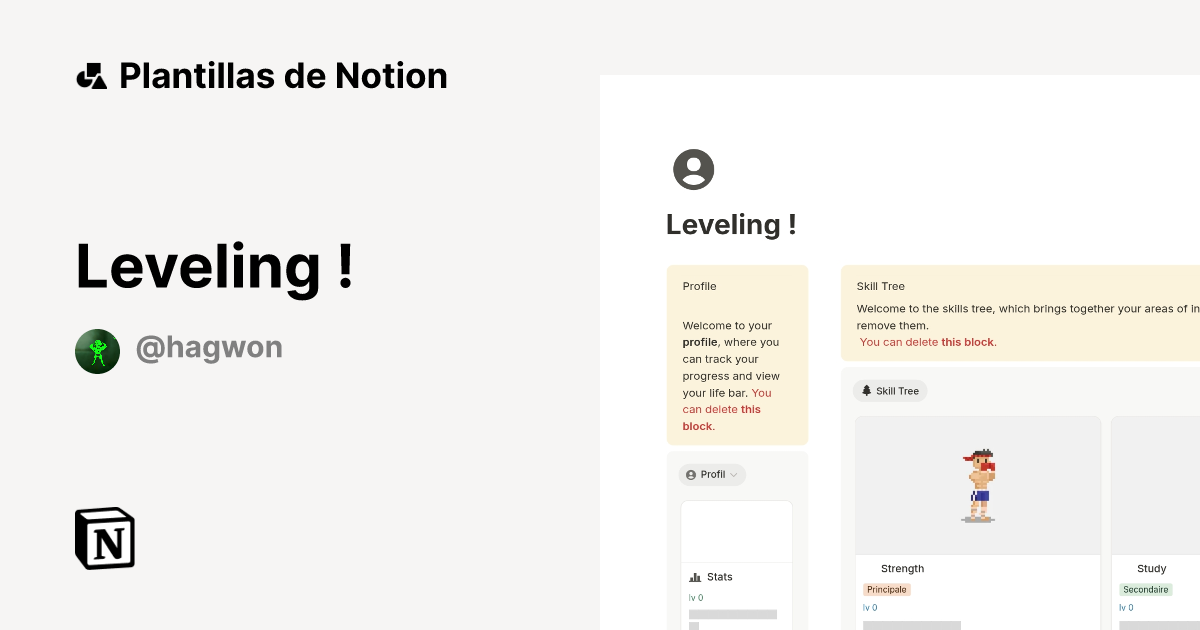Click the Plantillas de Notion puzzle logo
The width and height of the screenshot is (1200, 630).
(92, 75)
